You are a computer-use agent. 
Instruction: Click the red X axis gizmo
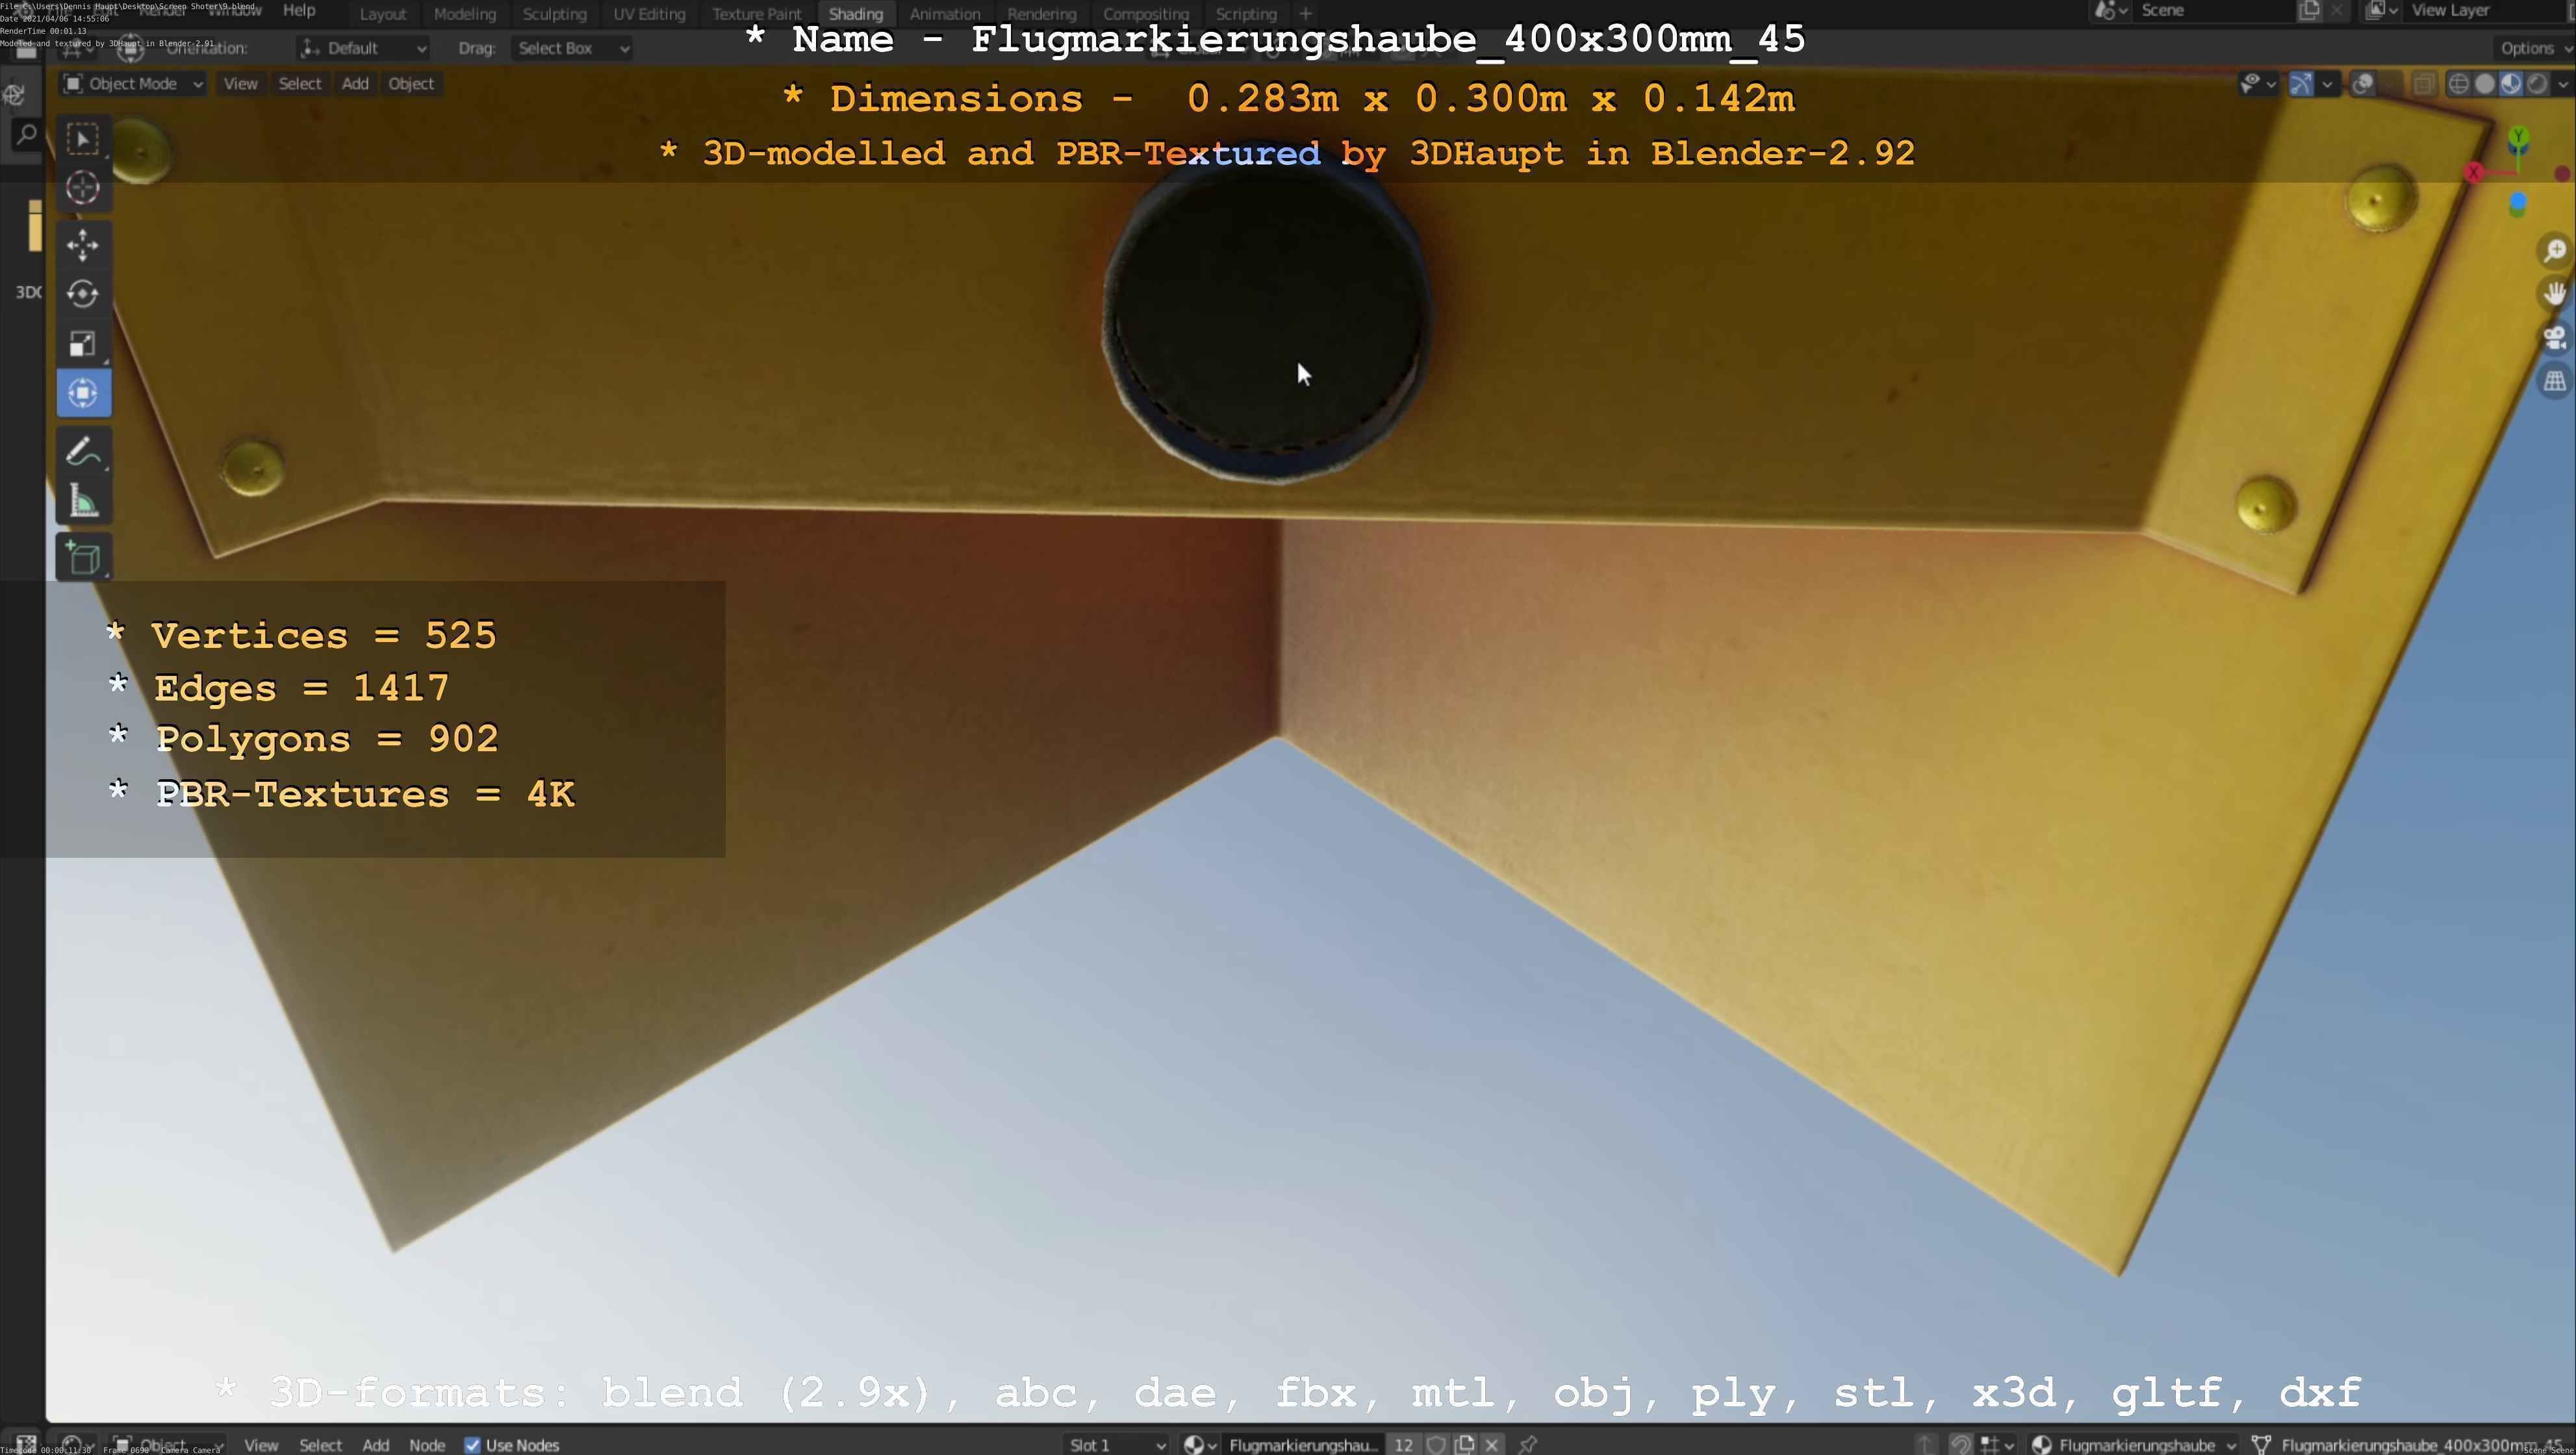pyautogui.click(x=2474, y=172)
